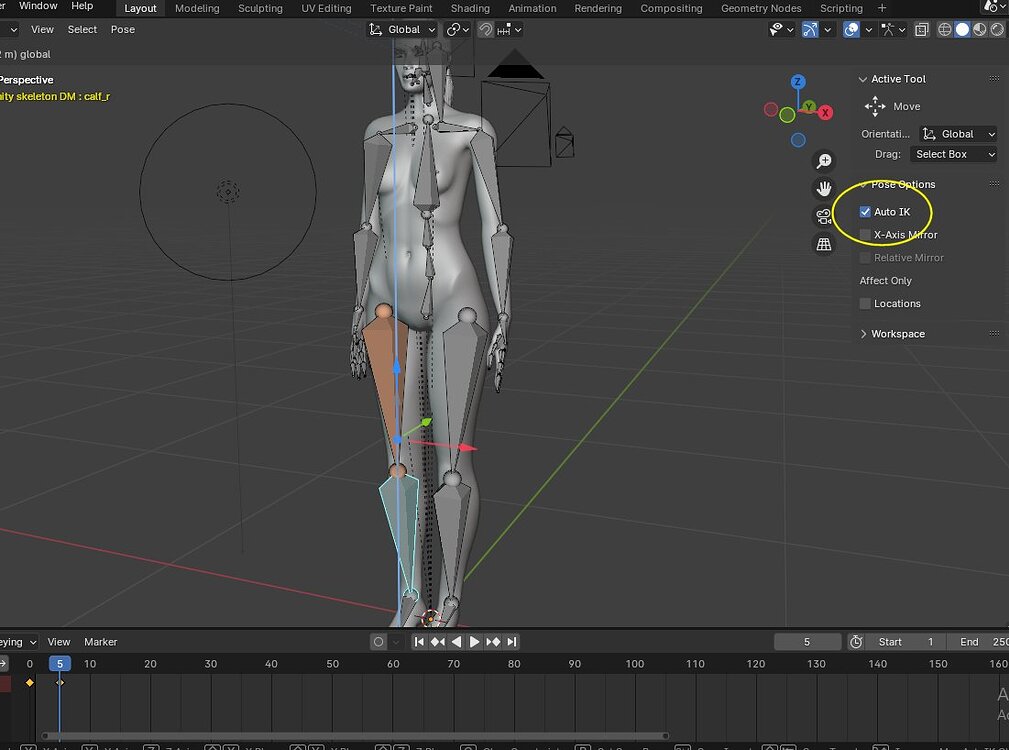
Task: Open the snapping options dropdown arrow
Action: click(x=518, y=30)
